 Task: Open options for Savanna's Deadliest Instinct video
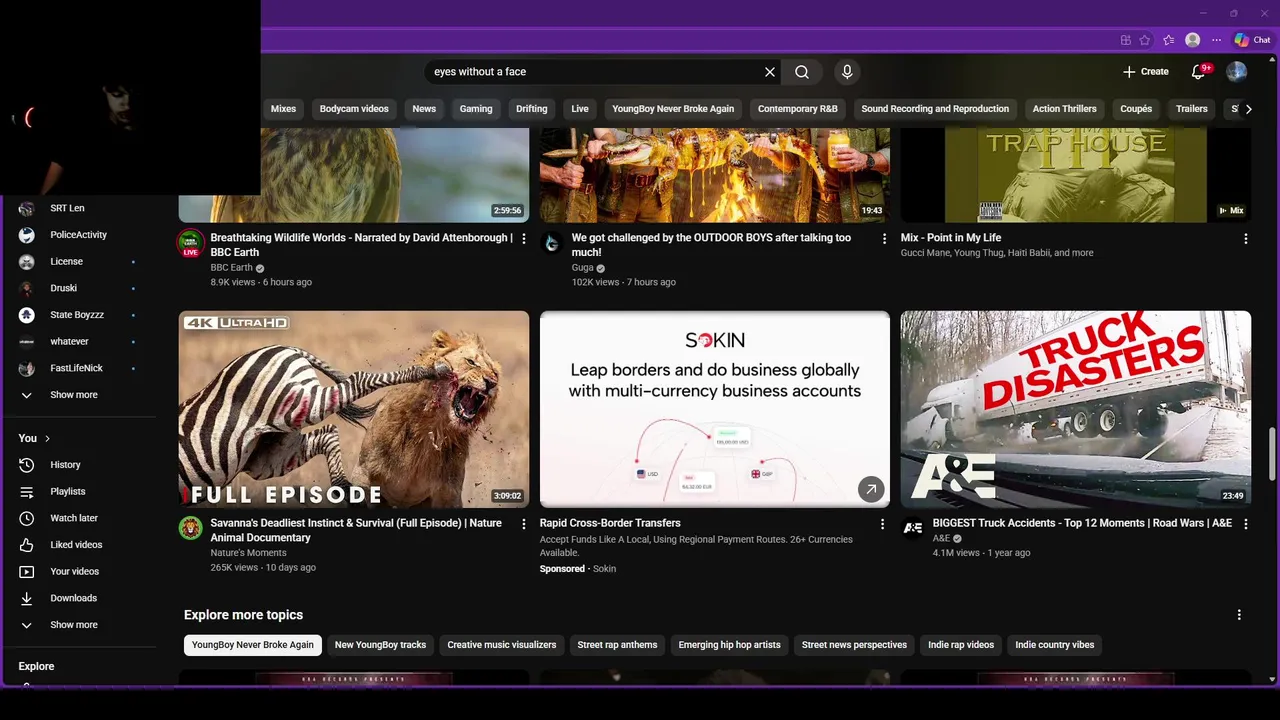tap(523, 524)
